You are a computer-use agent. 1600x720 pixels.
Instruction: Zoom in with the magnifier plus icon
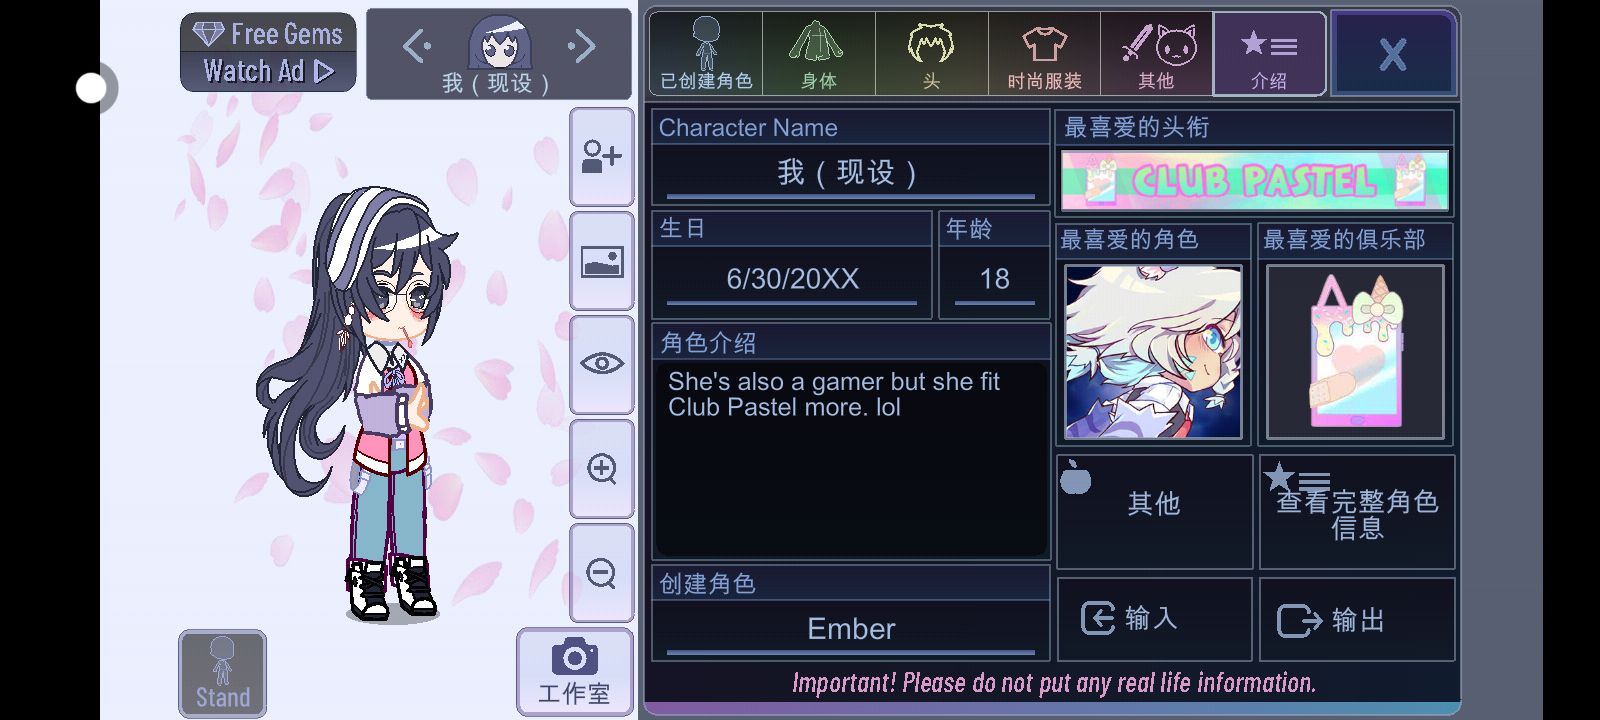(602, 469)
